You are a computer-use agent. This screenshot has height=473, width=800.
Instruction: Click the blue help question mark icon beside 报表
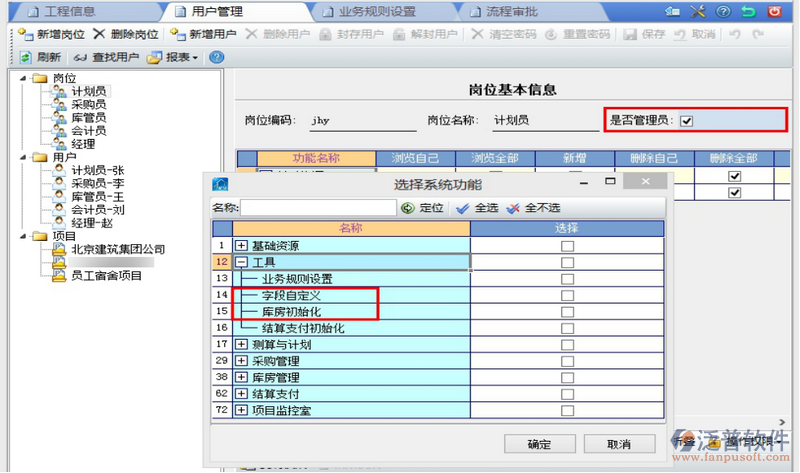[x=215, y=57]
